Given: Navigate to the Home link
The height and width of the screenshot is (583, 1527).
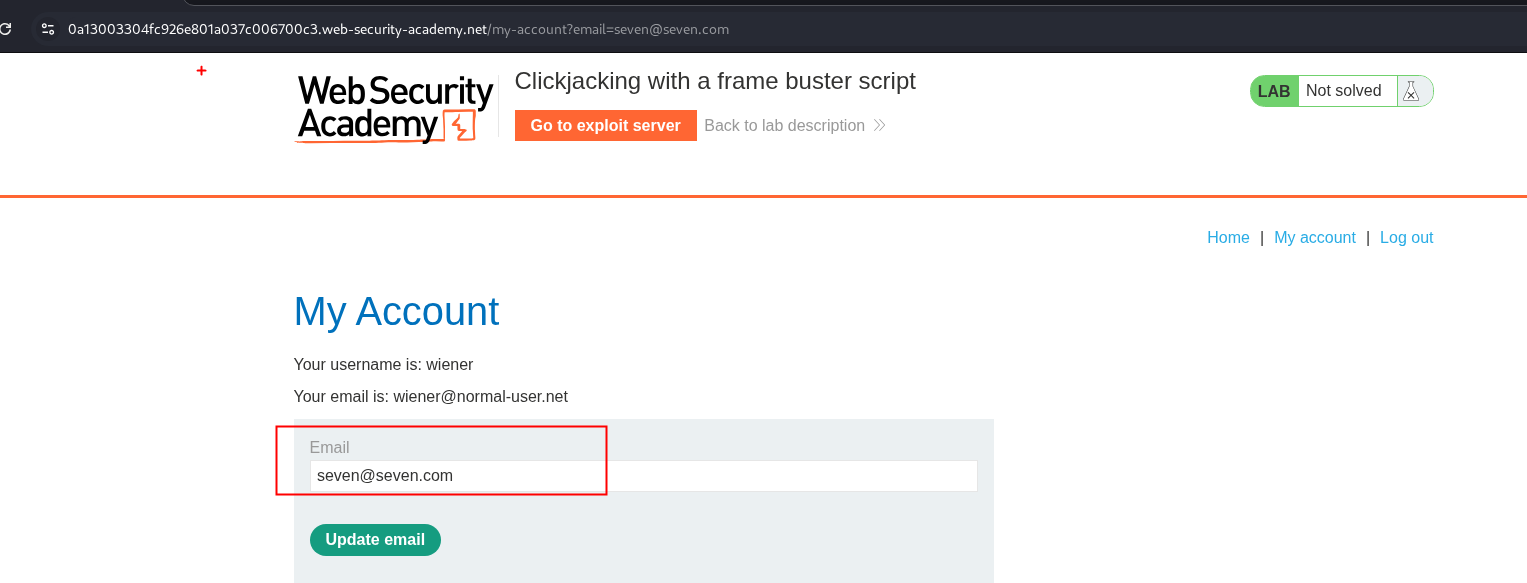Looking at the screenshot, I should (1228, 238).
